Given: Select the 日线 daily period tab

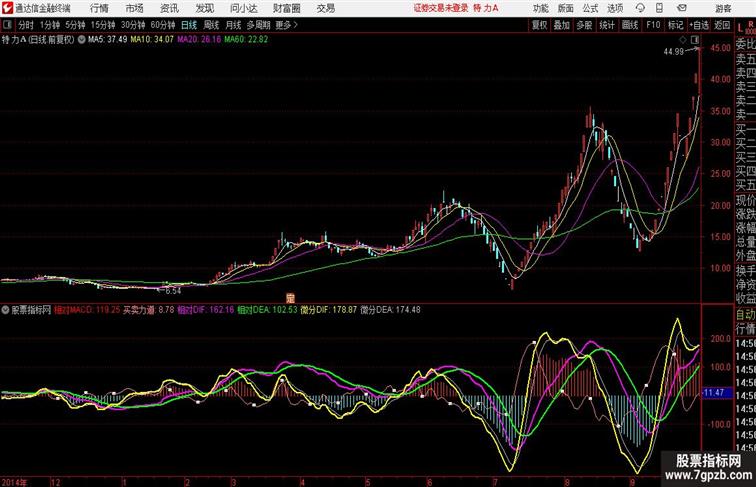Looking at the screenshot, I should 189,25.
